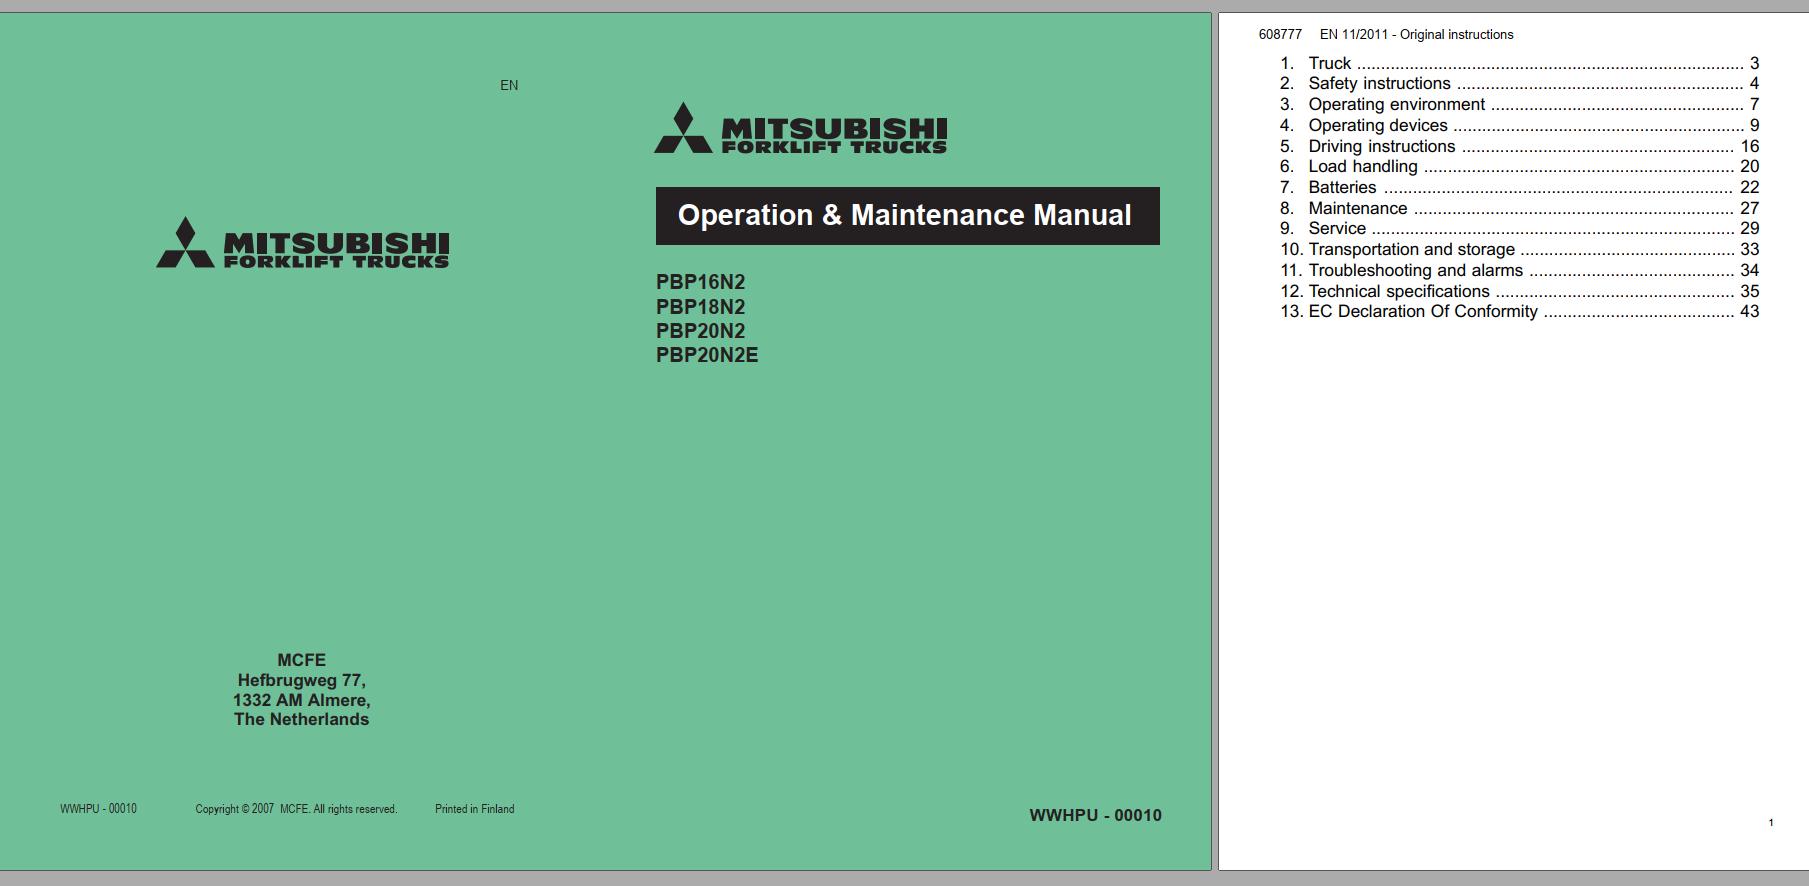
Task: Click the Mitsubishi Forklift Trucks logo on back cover
Action: coord(302,243)
